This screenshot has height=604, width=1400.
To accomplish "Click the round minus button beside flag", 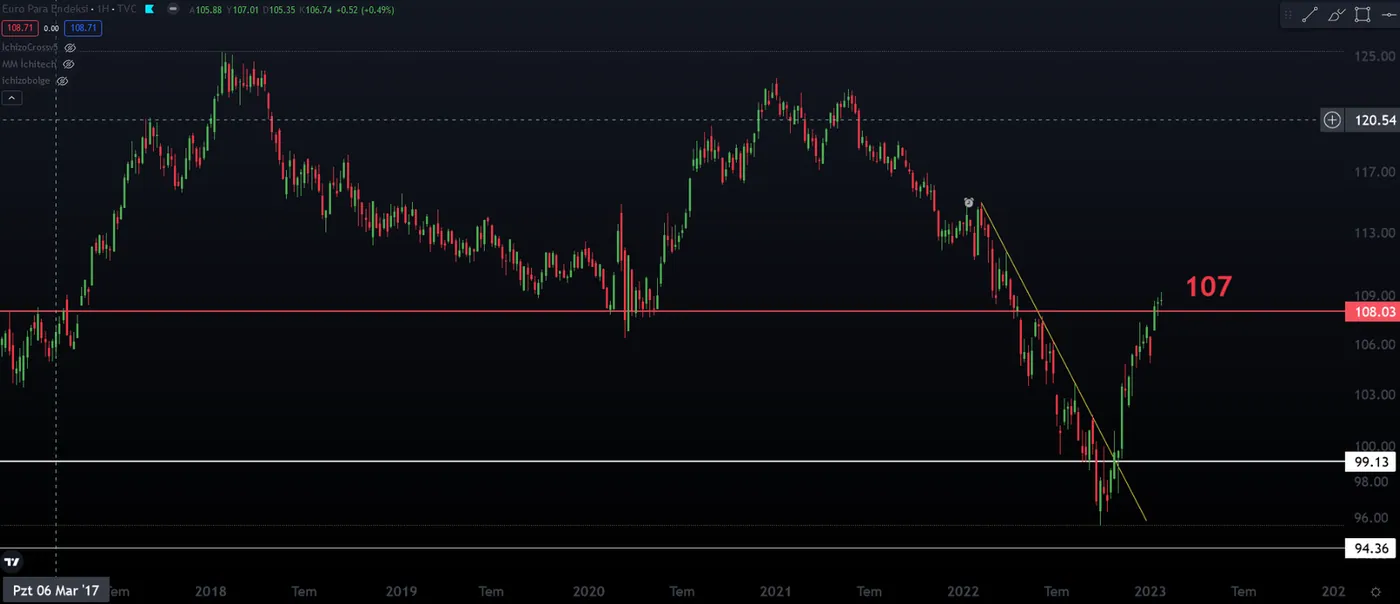I will tap(174, 10).
